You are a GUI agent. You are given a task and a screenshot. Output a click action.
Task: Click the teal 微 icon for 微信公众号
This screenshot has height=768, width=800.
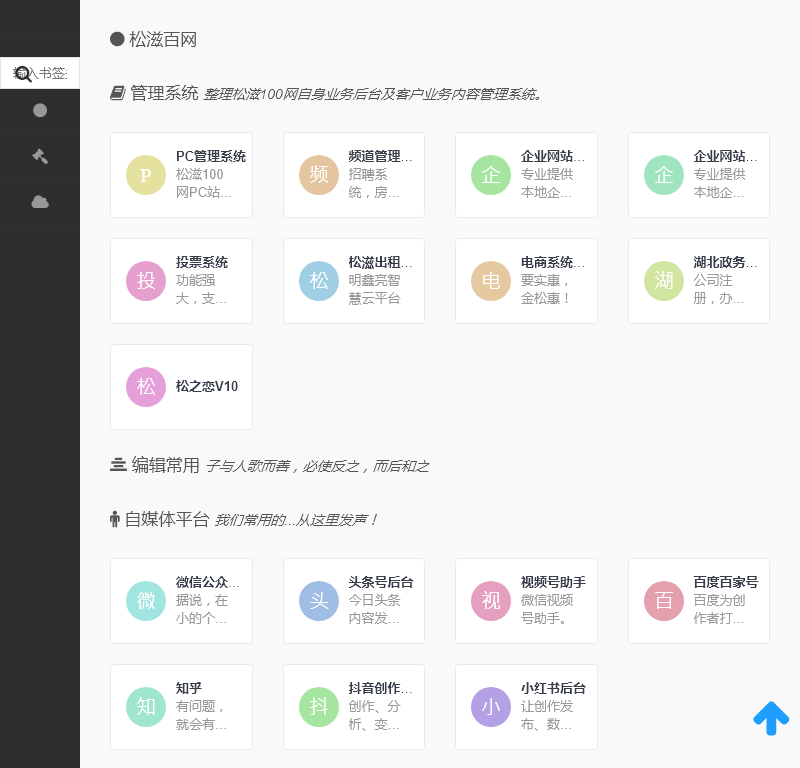tap(146, 601)
